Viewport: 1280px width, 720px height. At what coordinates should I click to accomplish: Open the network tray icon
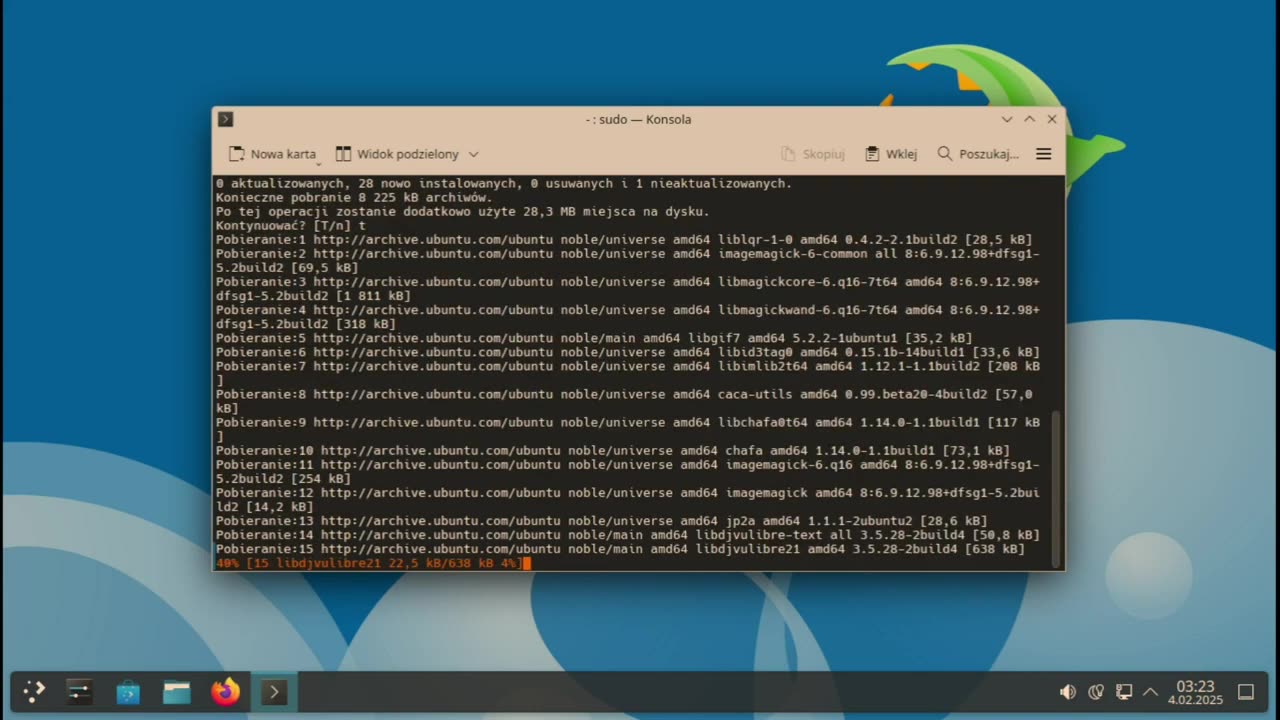tap(1124, 692)
